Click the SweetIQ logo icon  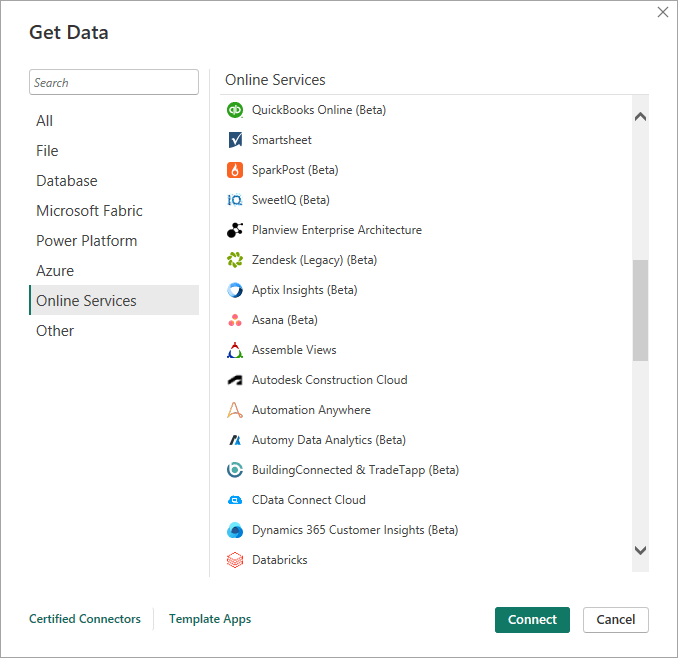click(x=235, y=200)
